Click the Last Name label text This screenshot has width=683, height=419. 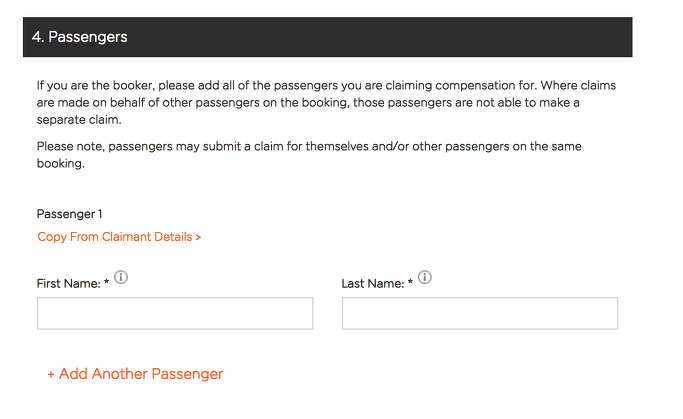coord(373,284)
